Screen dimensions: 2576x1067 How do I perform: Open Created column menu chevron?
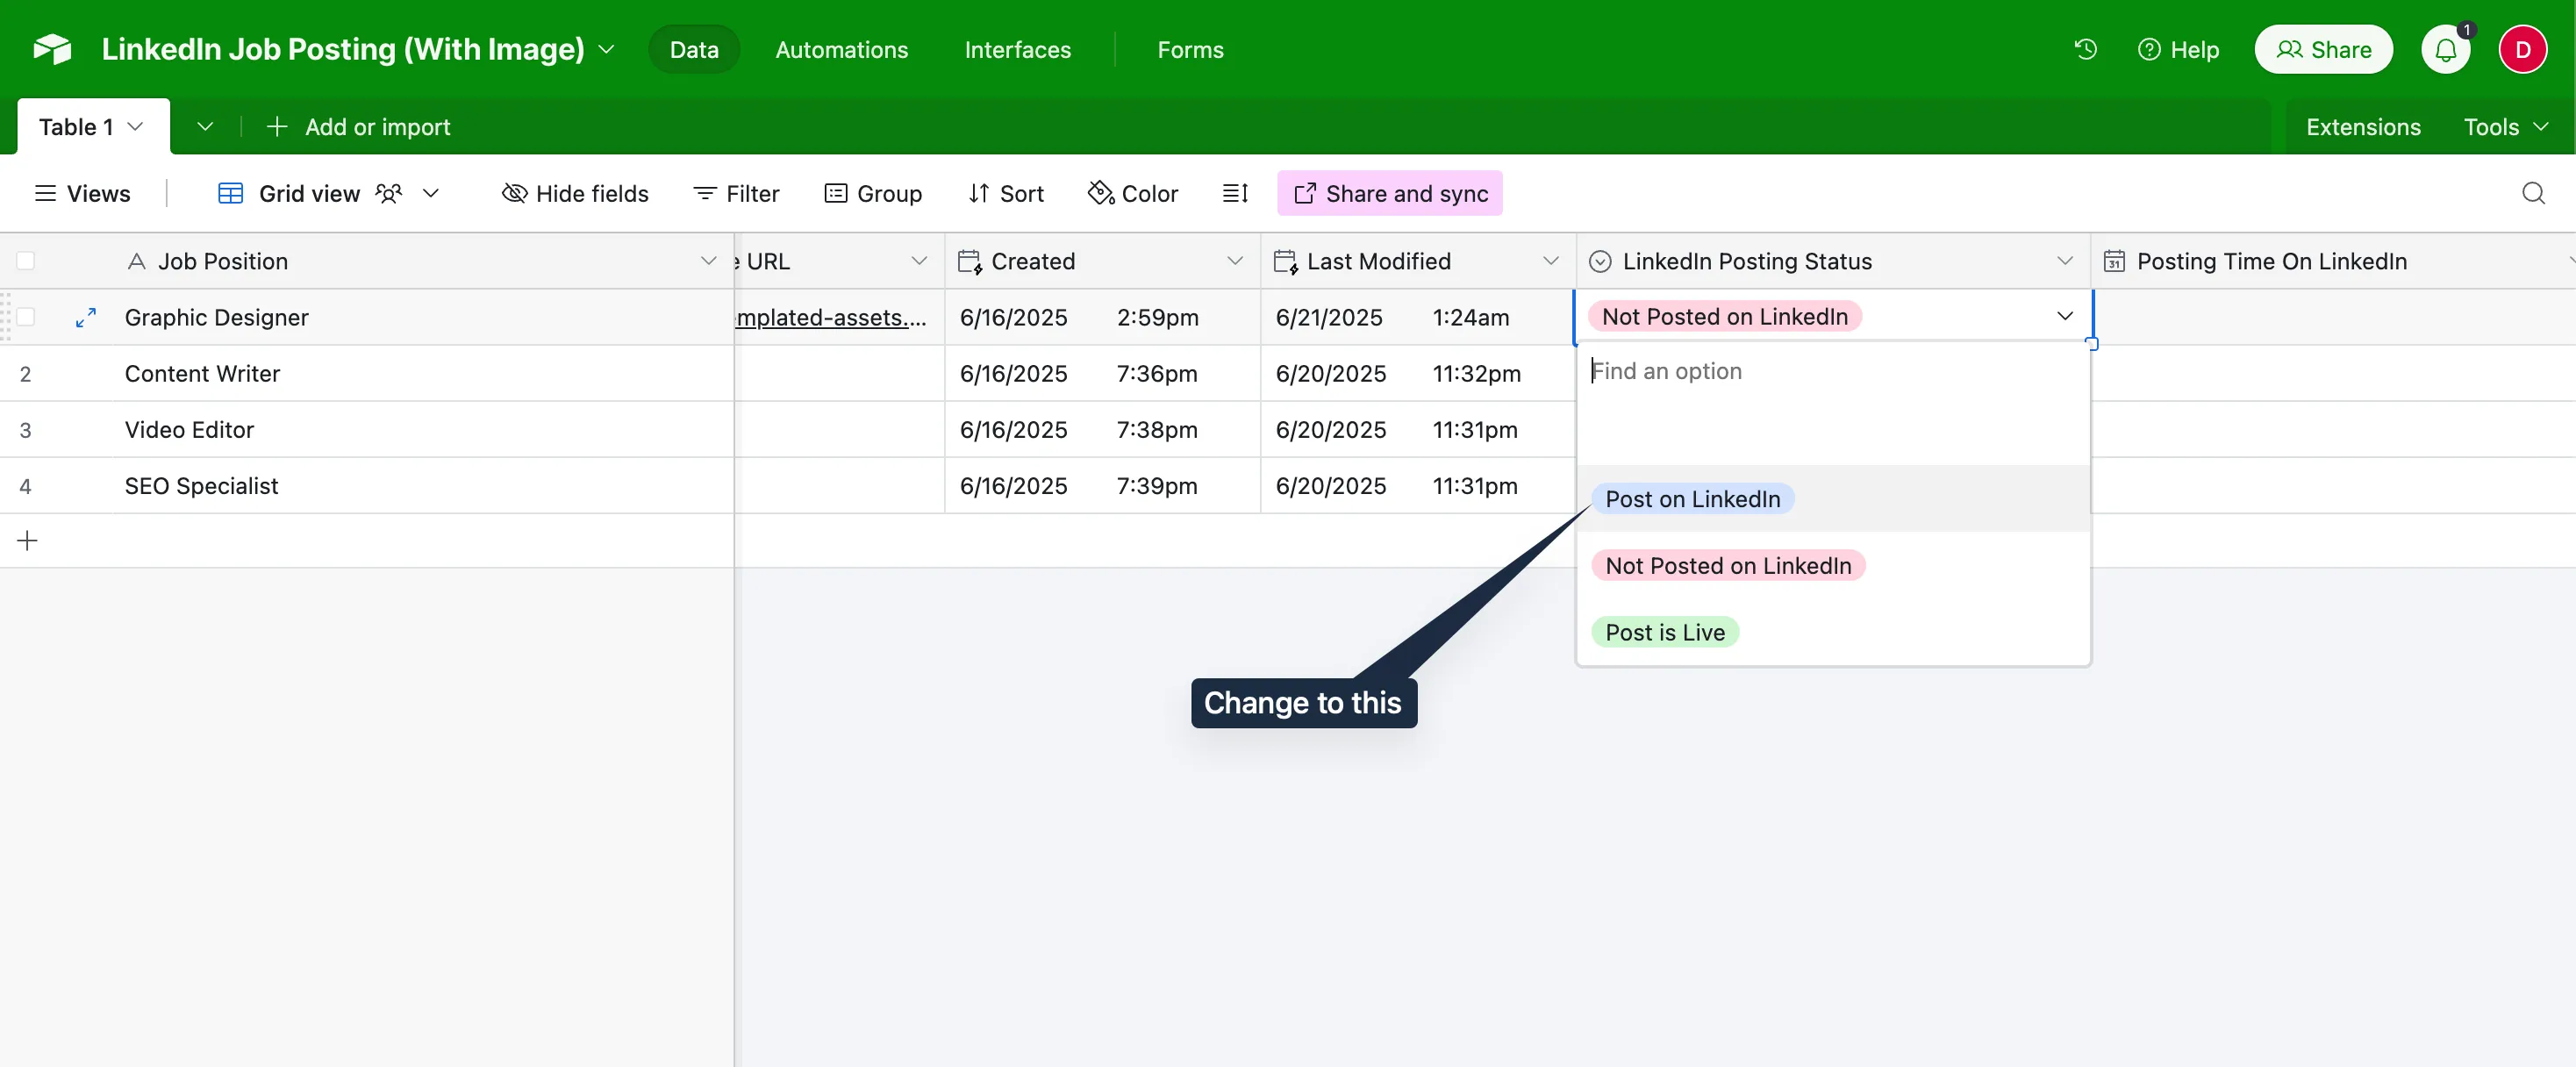click(1235, 261)
